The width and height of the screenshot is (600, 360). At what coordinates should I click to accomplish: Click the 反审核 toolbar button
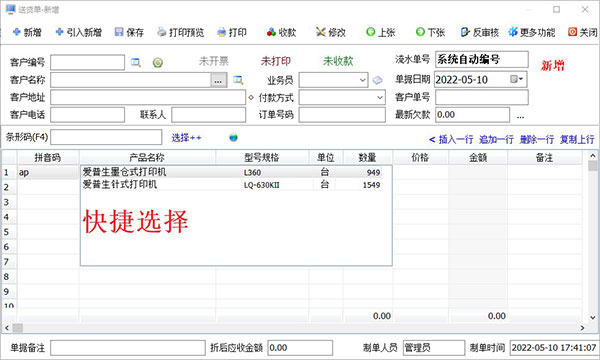coord(480,33)
